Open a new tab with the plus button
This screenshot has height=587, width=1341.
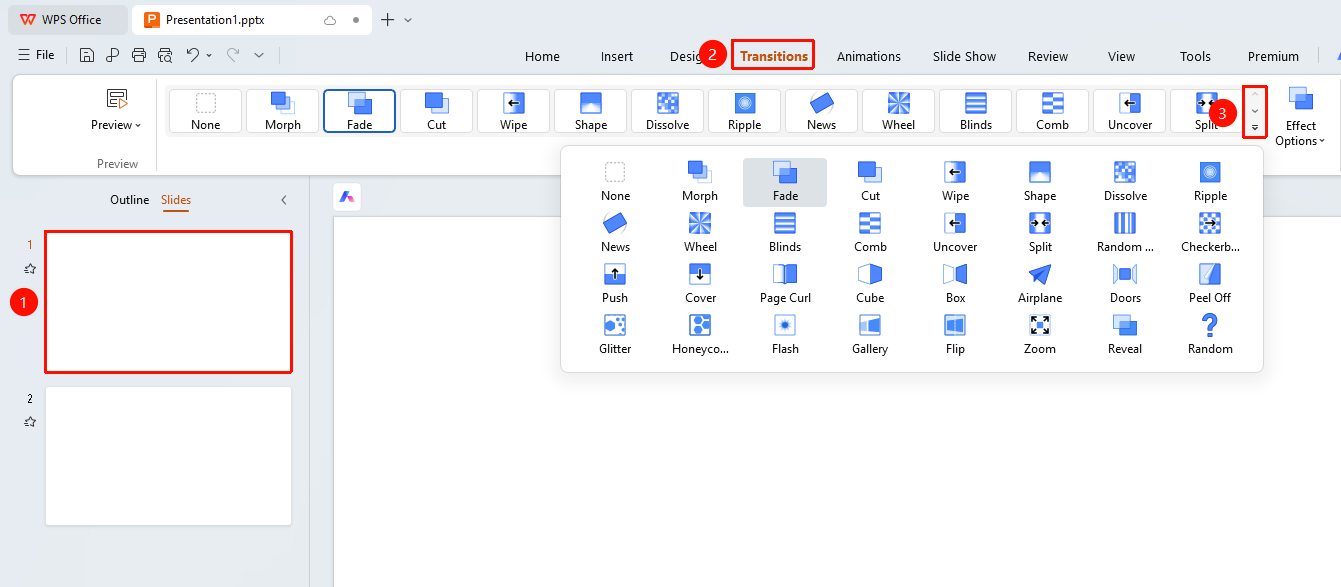click(x=388, y=20)
